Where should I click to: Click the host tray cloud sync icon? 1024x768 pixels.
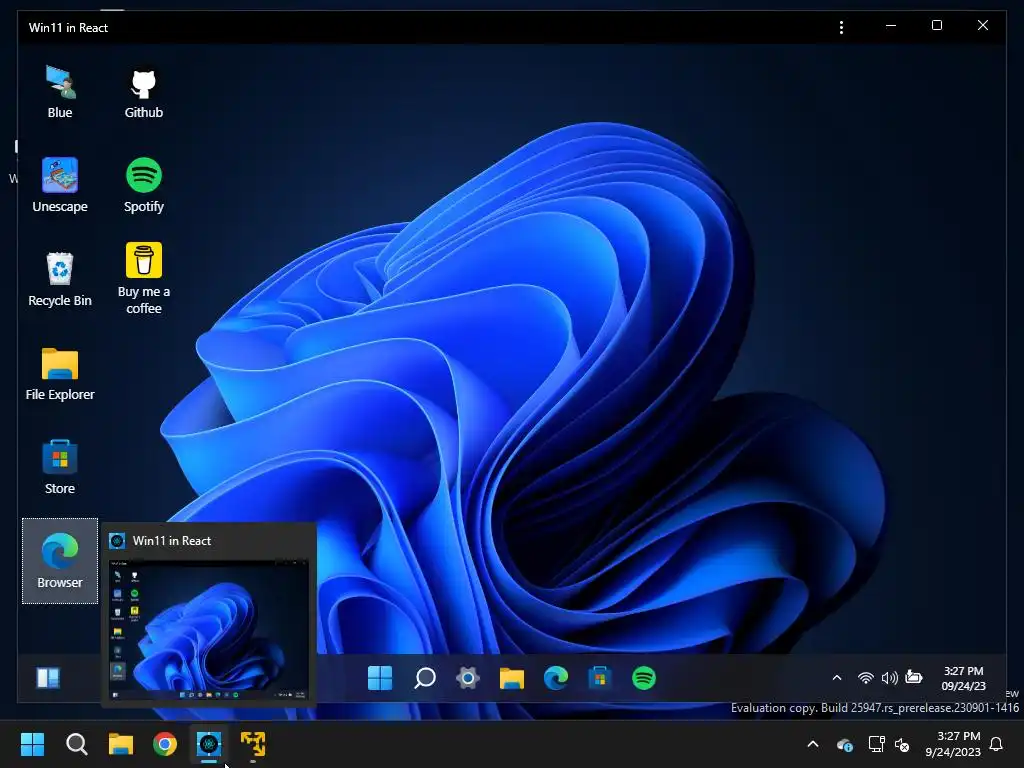pos(844,744)
